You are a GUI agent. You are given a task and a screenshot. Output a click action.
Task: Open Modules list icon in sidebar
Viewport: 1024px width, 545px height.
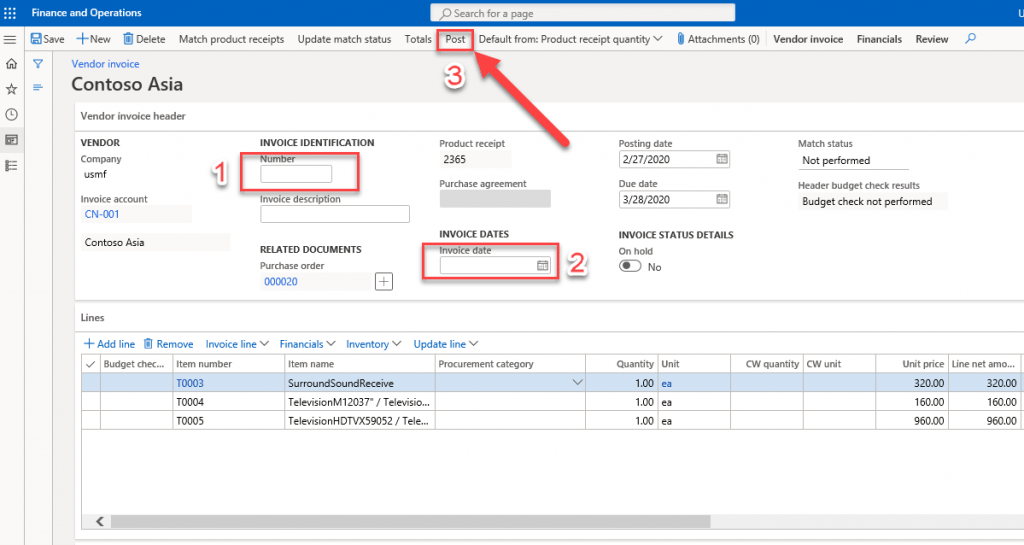point(11,166)
